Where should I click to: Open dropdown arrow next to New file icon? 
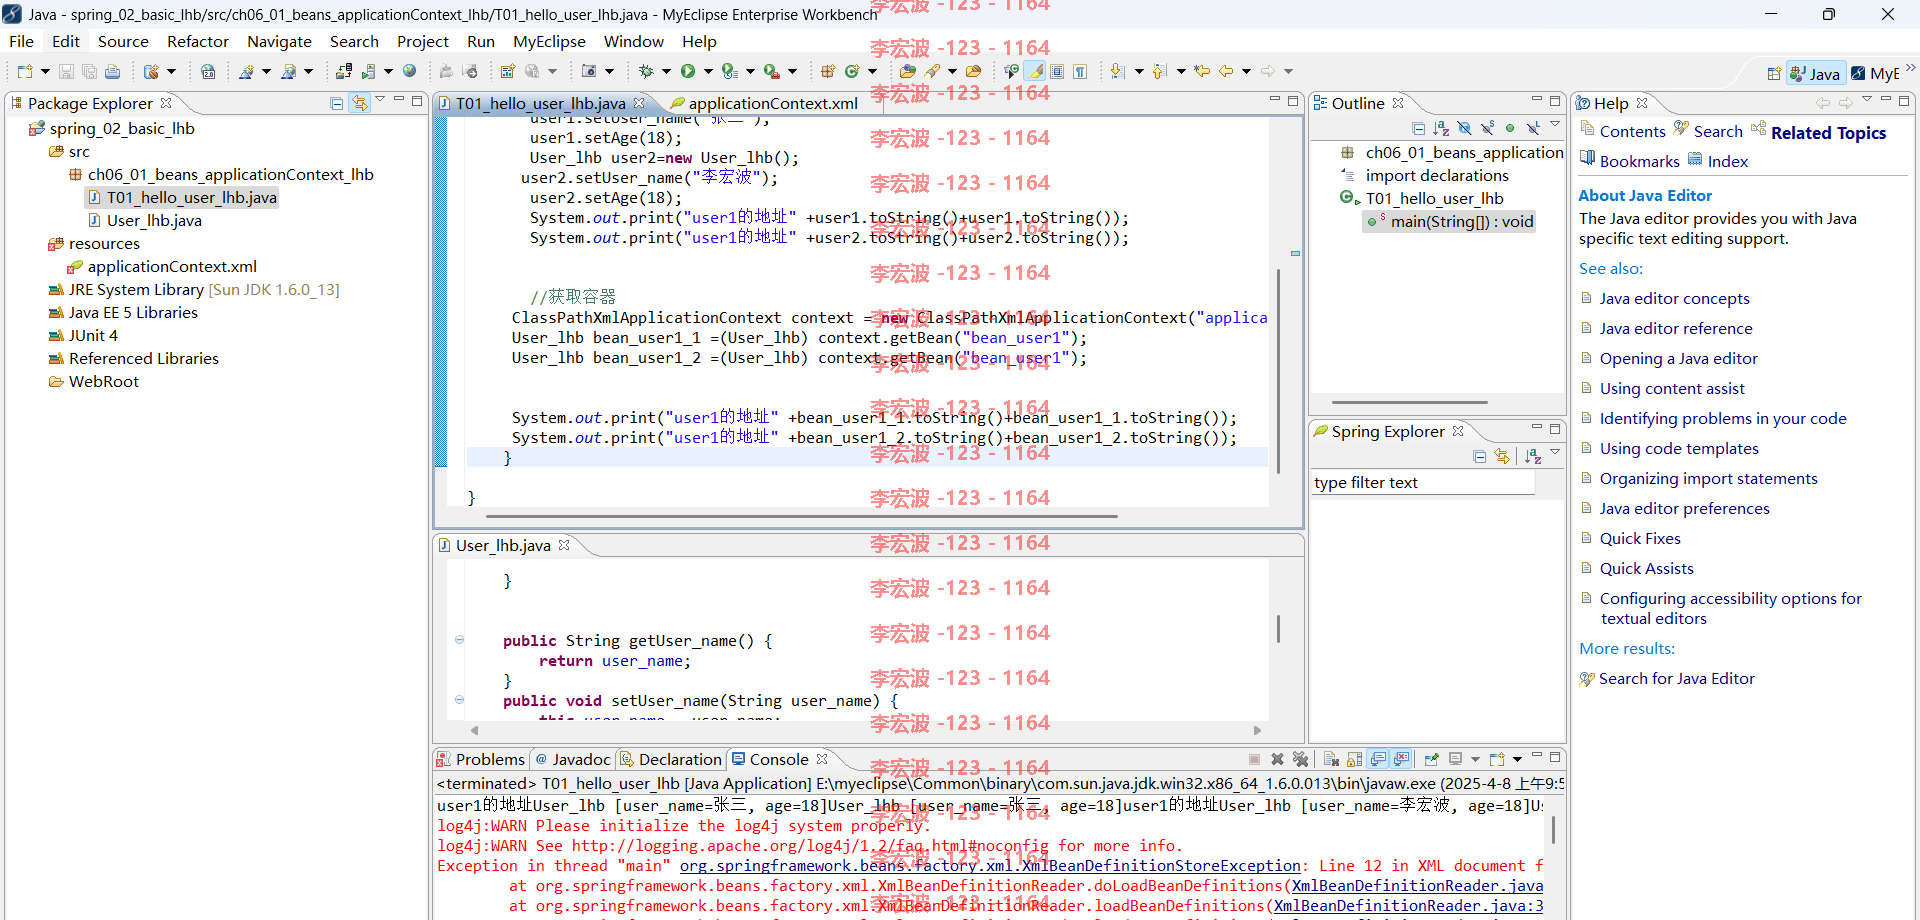click(x=45, y=71)
